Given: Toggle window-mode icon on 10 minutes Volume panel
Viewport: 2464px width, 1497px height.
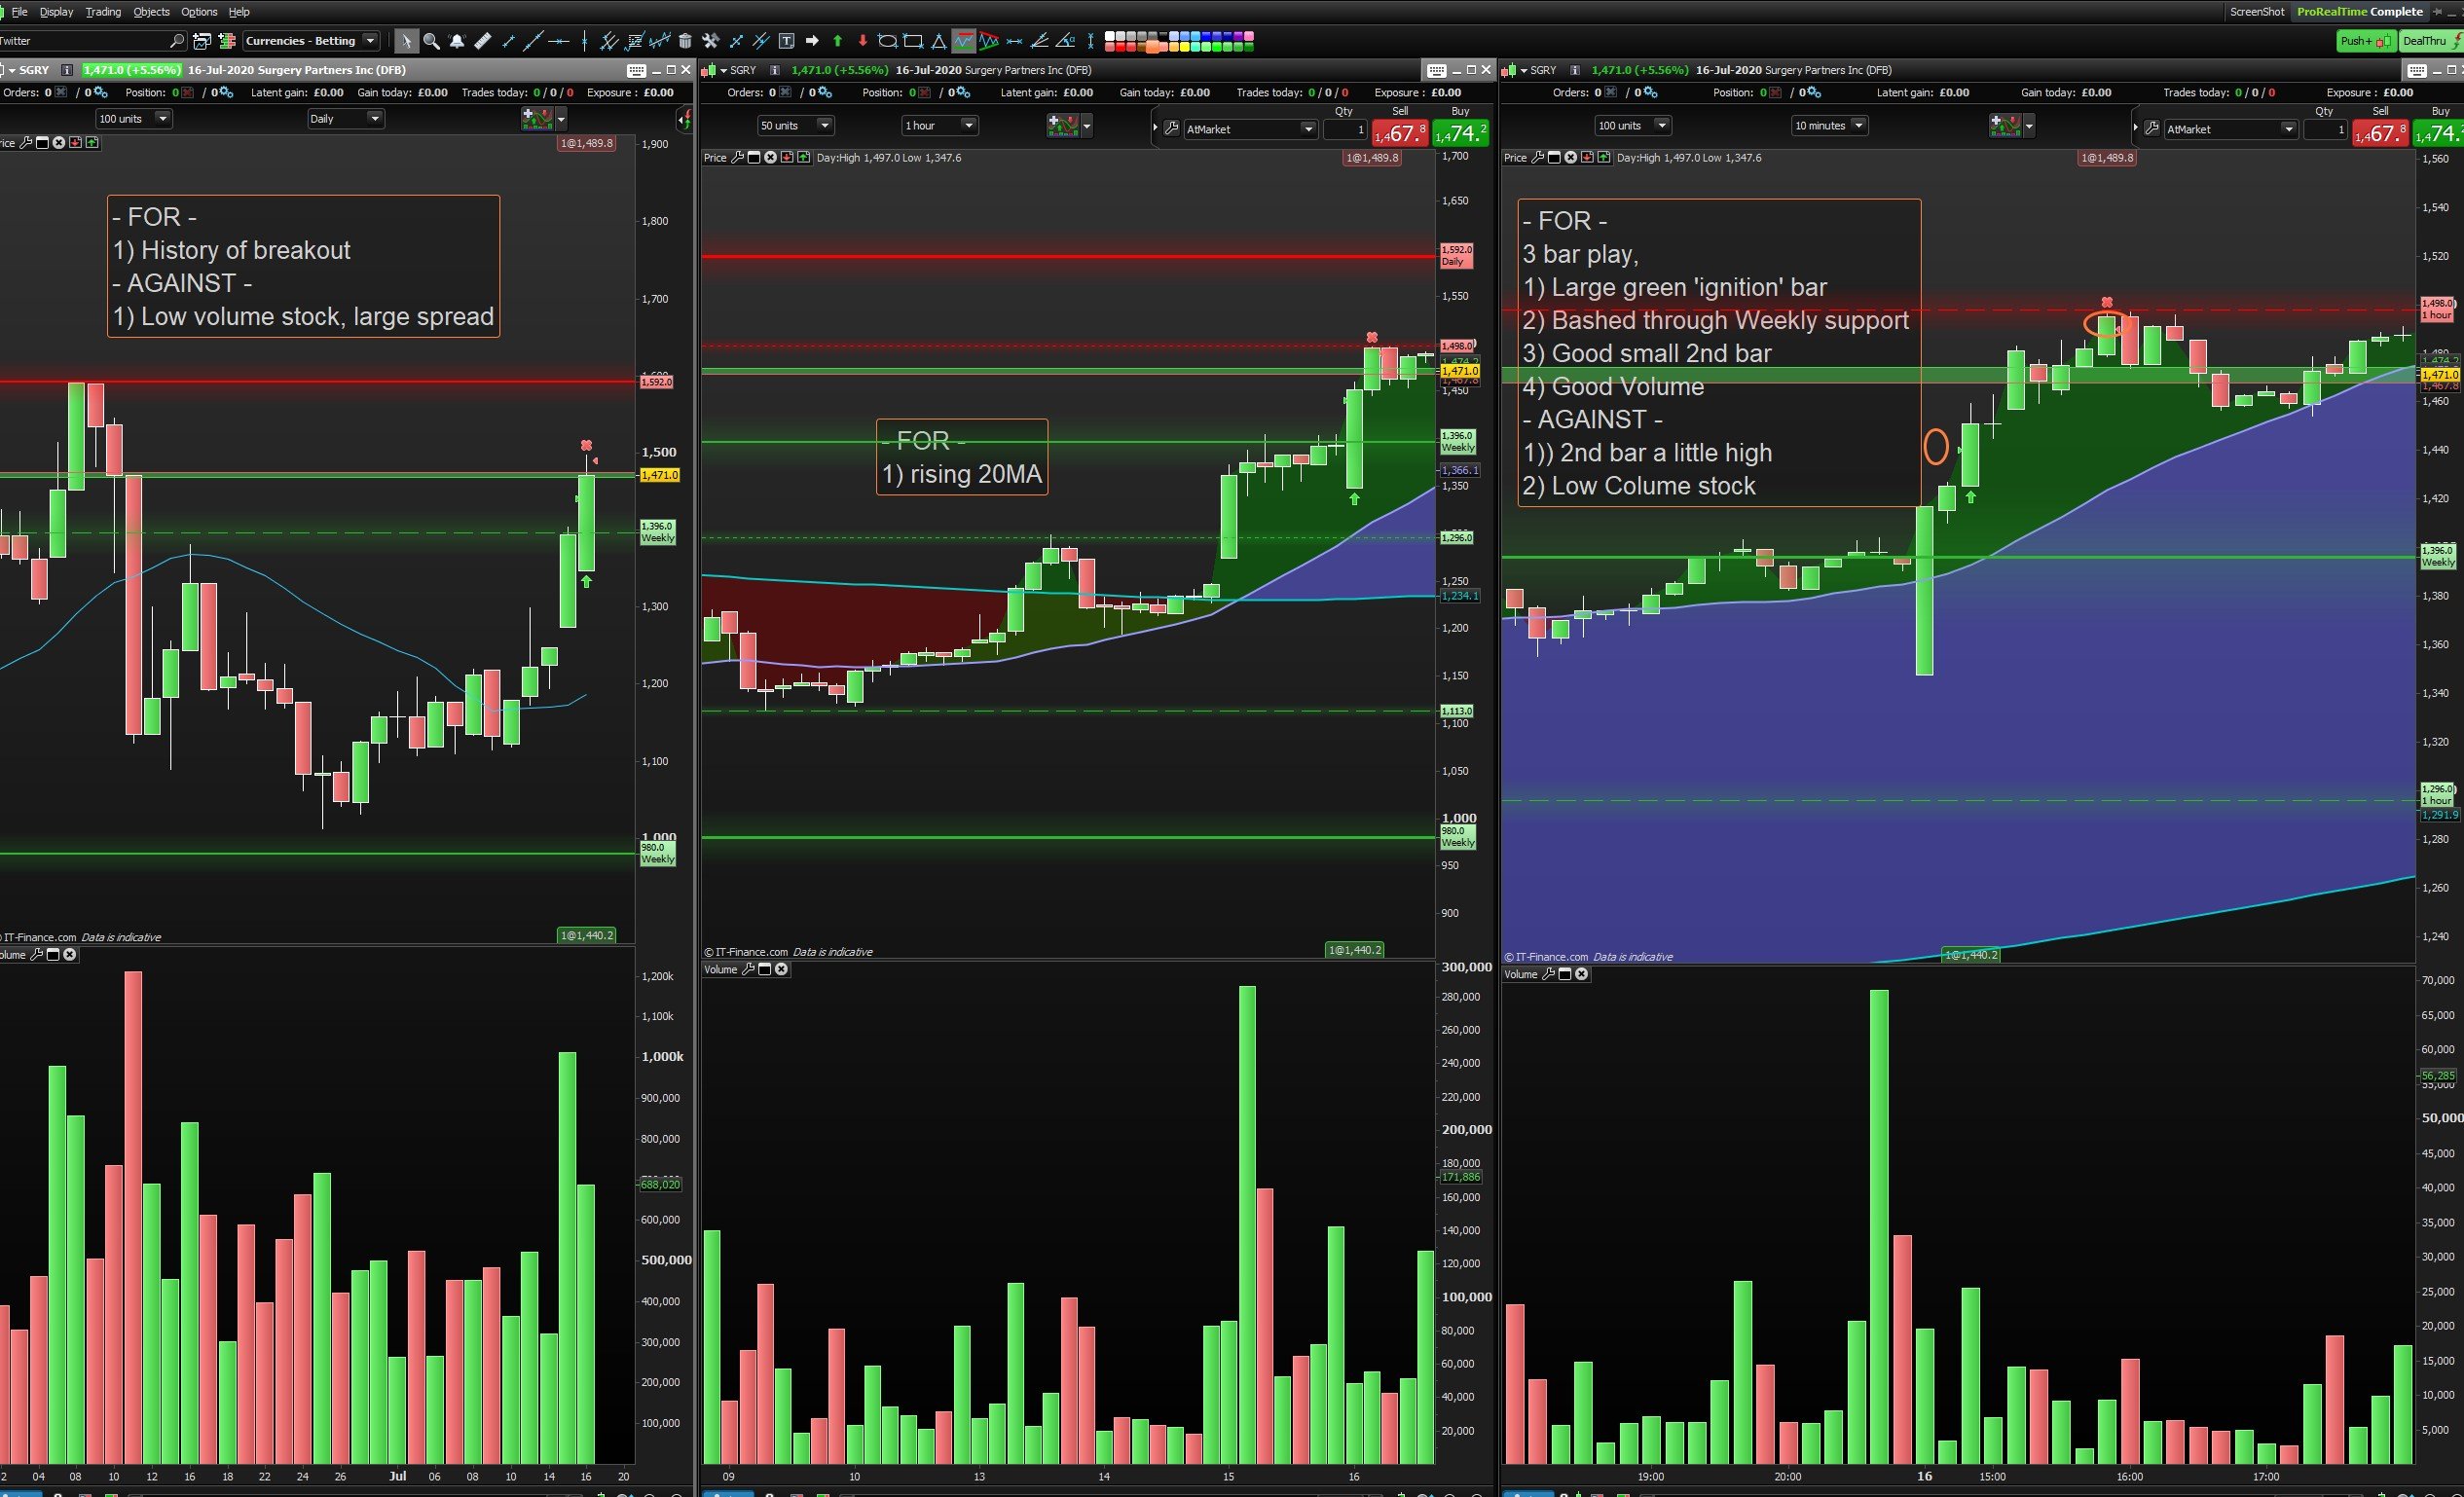Looking at the screenshot, I should 1565,973.
